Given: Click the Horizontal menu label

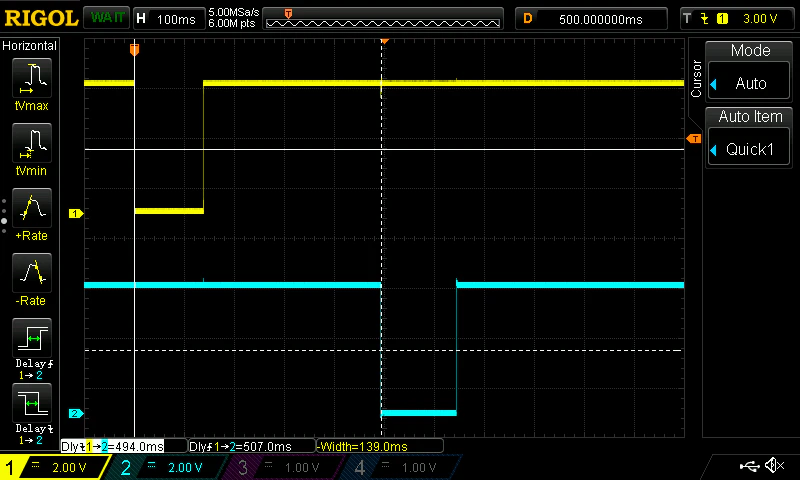Looking at the screenshot, I should (30, 46).
